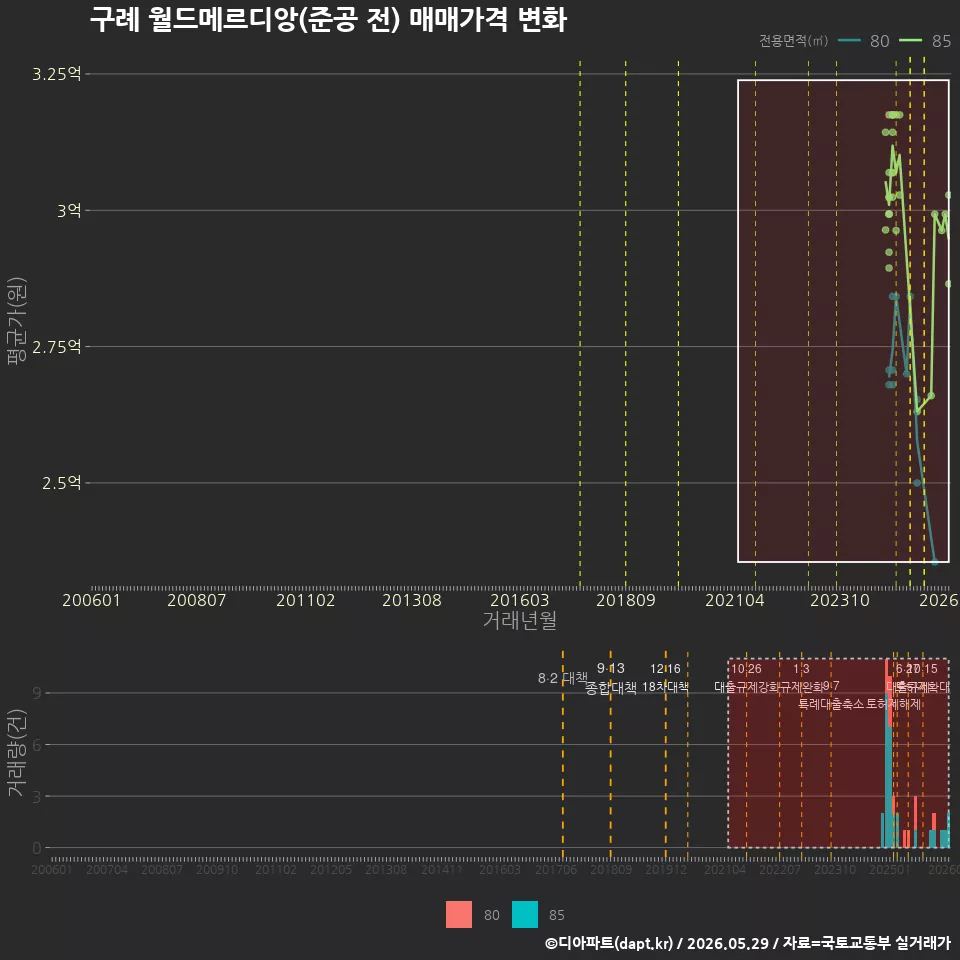960x960 pixels.
Task: Click the teal 85 legend swatch
Action: coord(525,914)
